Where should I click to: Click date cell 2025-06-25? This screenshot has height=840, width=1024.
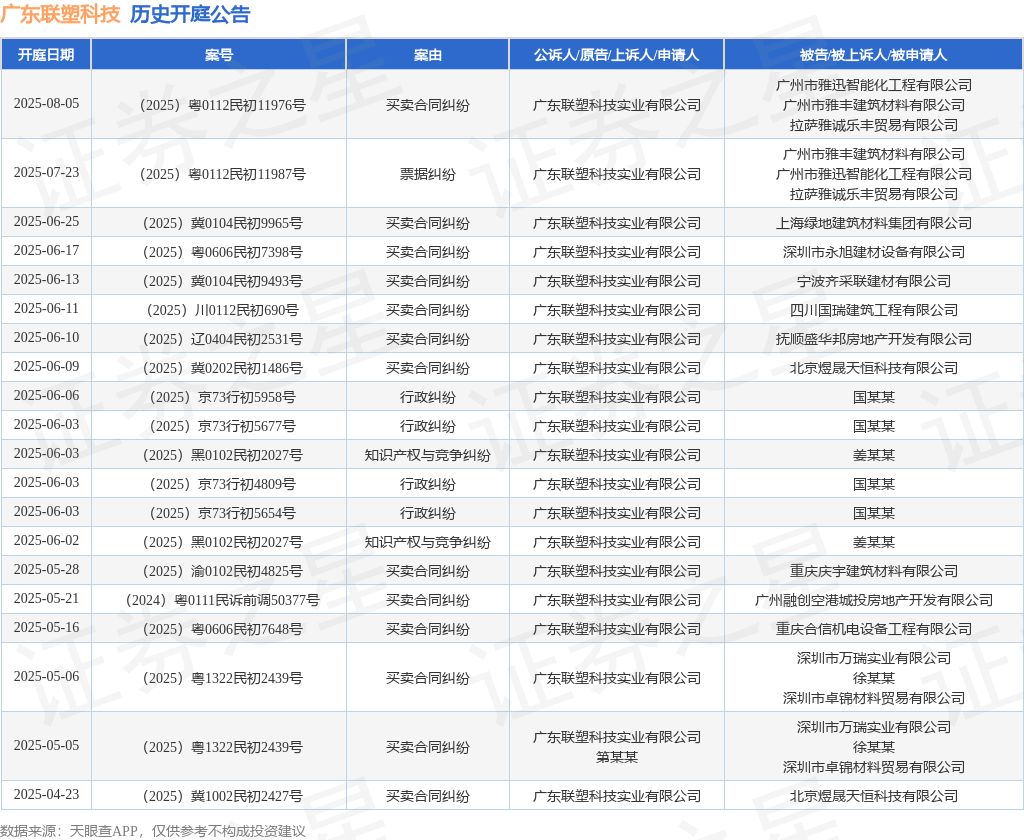pyautogui.click(x=46, y=221)
